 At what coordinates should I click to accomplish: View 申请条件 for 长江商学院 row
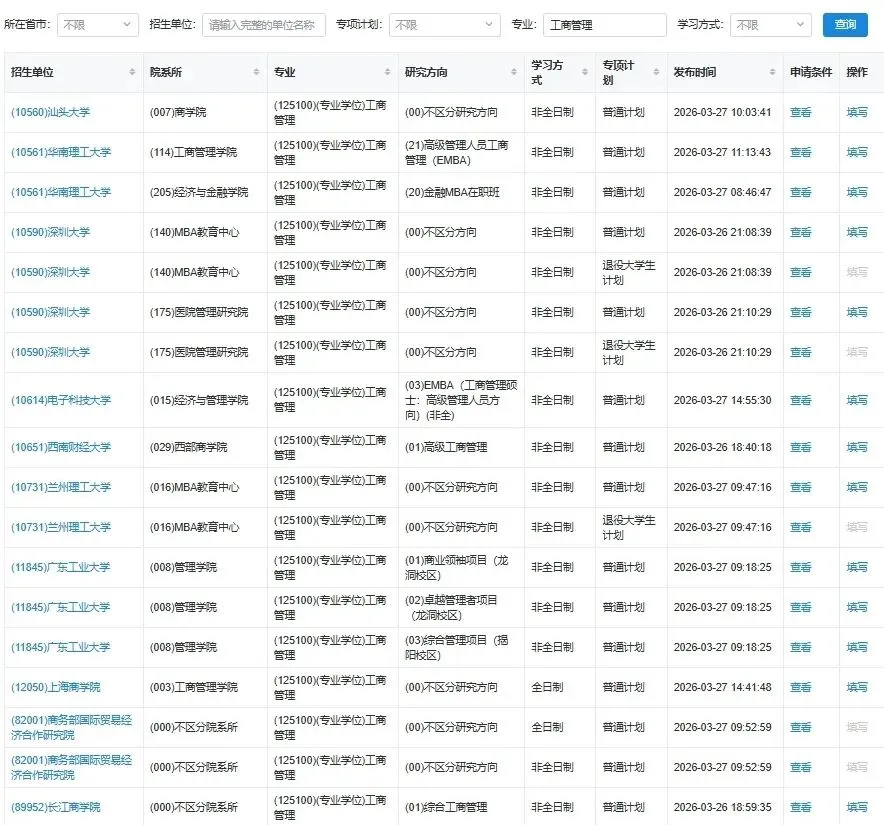[x=801, y=807]
